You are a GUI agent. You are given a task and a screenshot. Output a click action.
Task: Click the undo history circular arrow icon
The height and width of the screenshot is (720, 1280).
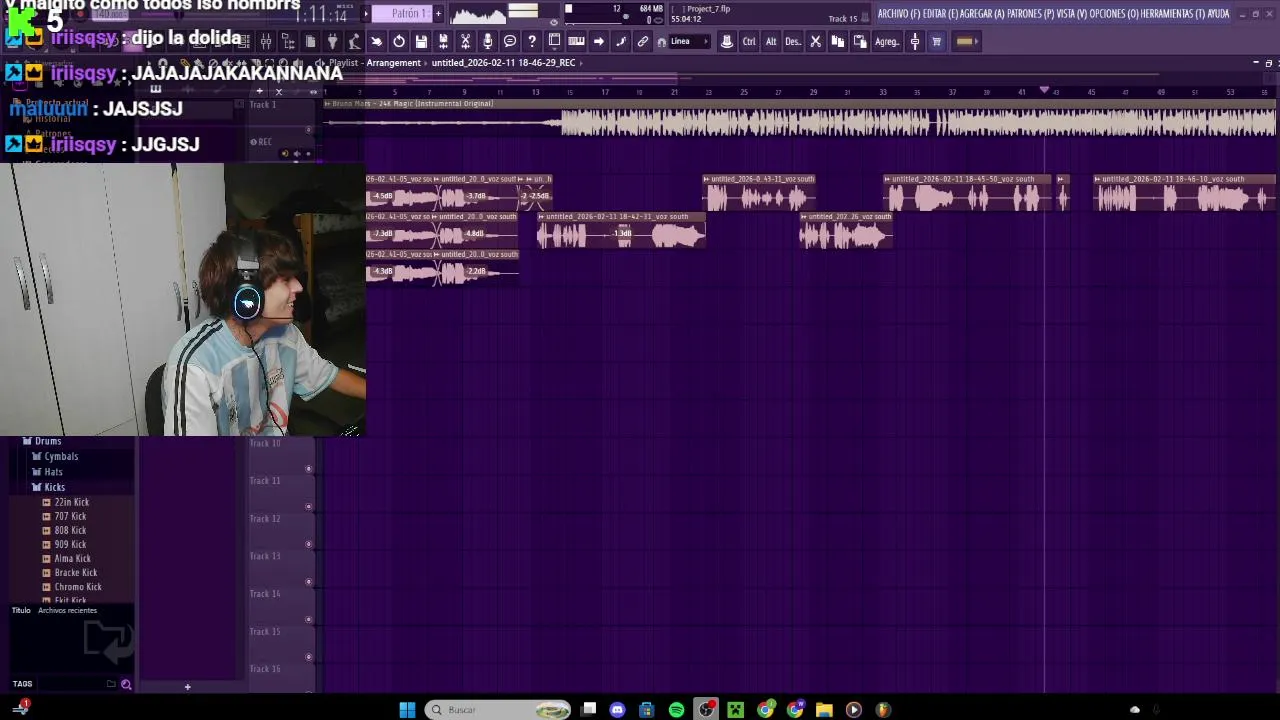pyautogui.click(x=398, y=41)
